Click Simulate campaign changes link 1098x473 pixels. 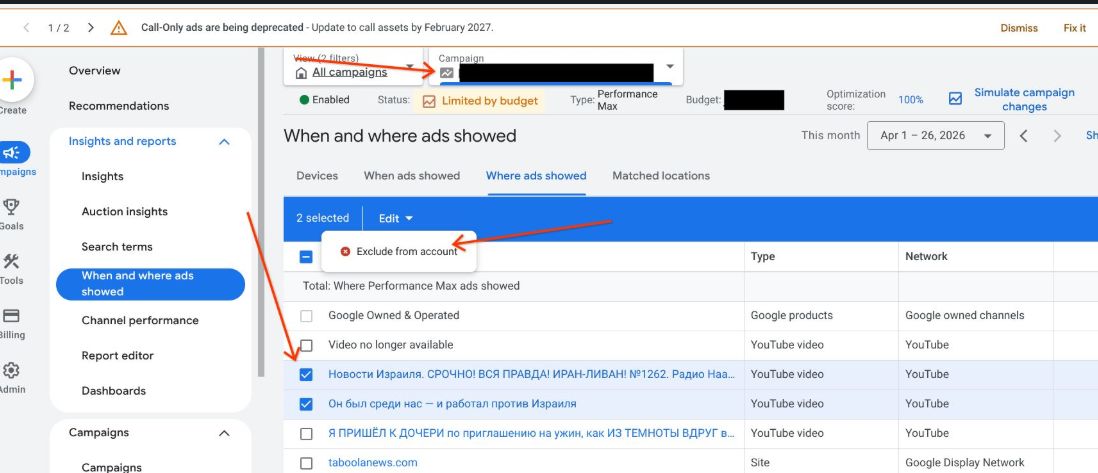click(x=1024, y=100)
